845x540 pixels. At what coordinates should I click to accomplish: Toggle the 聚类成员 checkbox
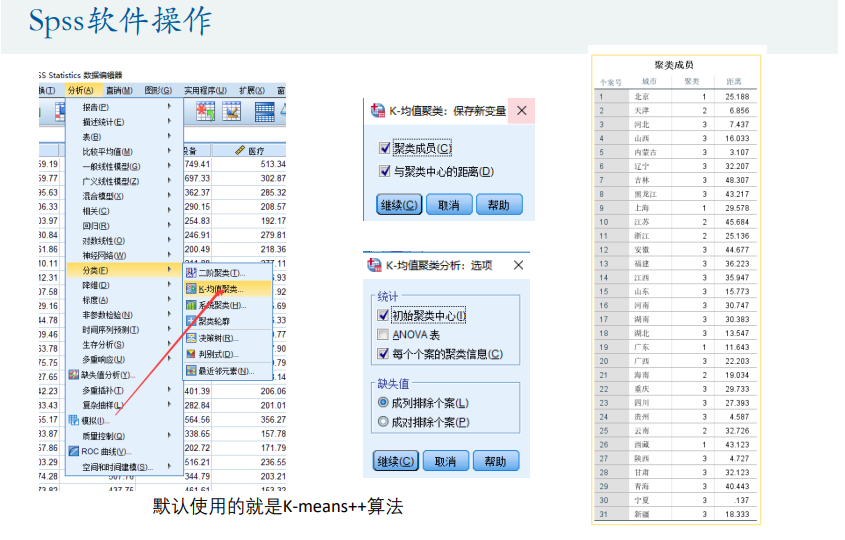385,149
